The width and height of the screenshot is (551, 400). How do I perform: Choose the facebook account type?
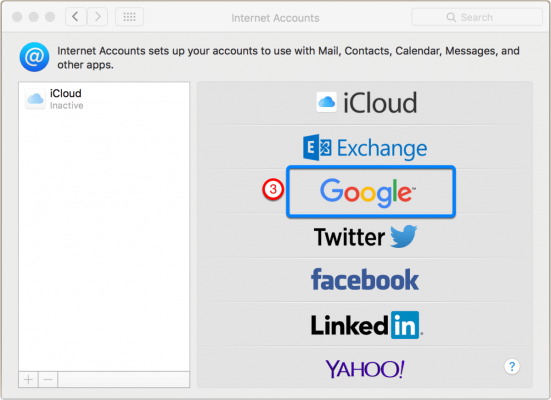click(365, 280)
